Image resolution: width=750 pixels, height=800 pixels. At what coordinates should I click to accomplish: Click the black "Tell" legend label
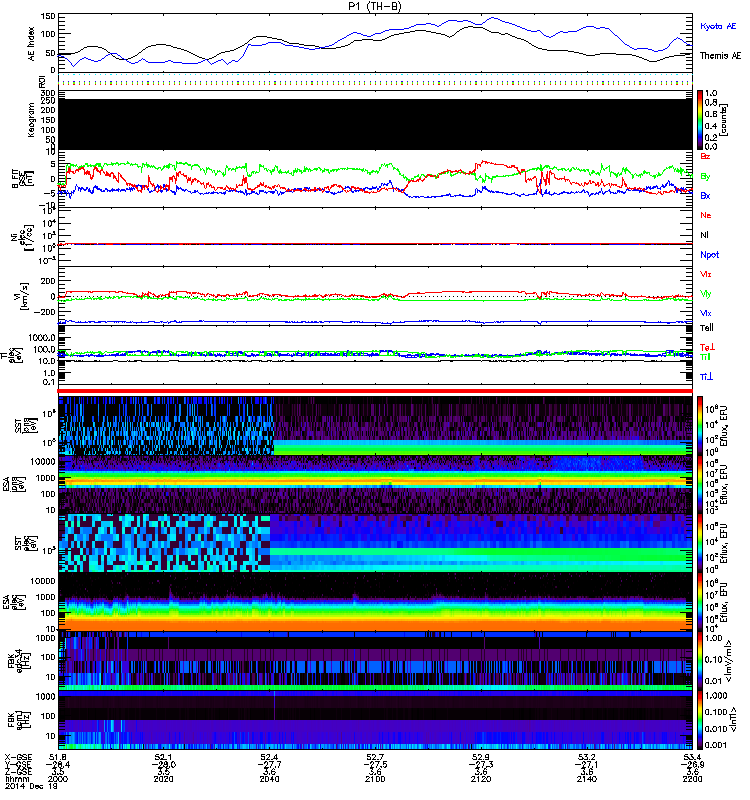(x=707, y=328)
